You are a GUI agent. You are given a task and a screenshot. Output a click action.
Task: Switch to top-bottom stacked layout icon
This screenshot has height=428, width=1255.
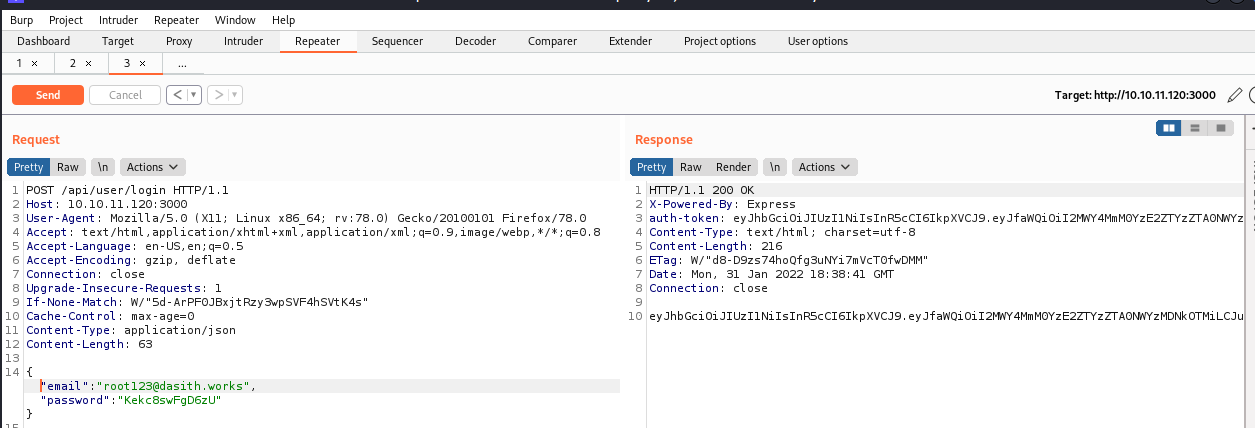coord(1194,128)
